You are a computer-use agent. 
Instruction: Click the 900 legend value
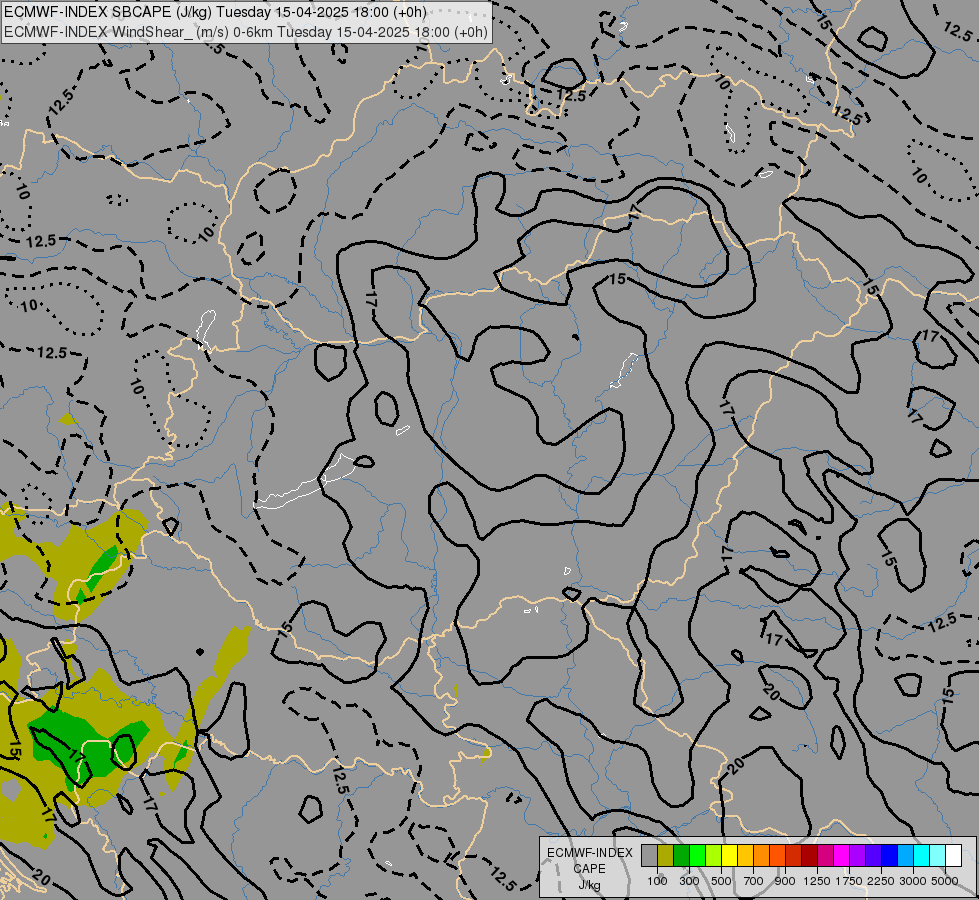(785, 881)
